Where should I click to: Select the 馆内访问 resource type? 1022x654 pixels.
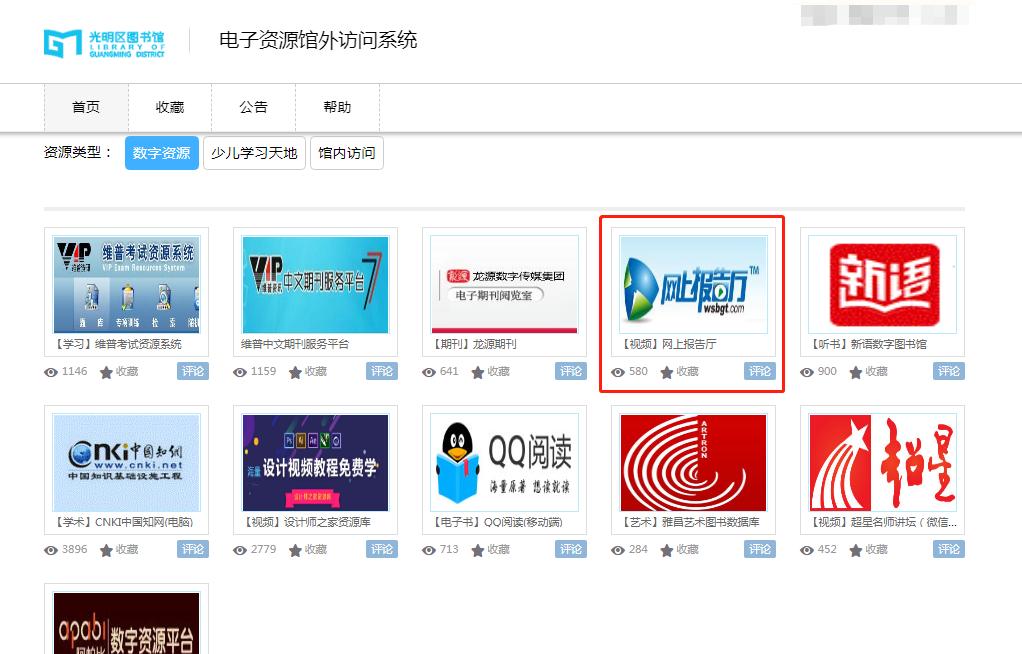(347, 153)
